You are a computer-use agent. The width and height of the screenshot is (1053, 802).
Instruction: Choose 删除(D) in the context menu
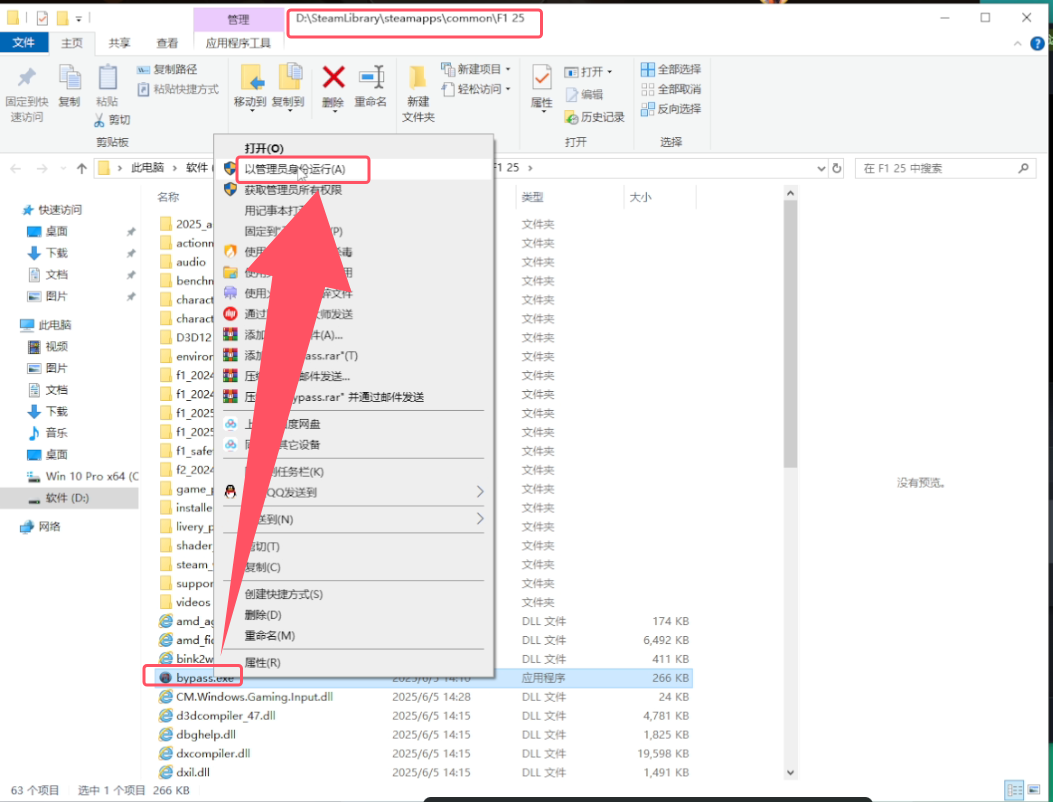pyautogui.click(x=263, y=615)
